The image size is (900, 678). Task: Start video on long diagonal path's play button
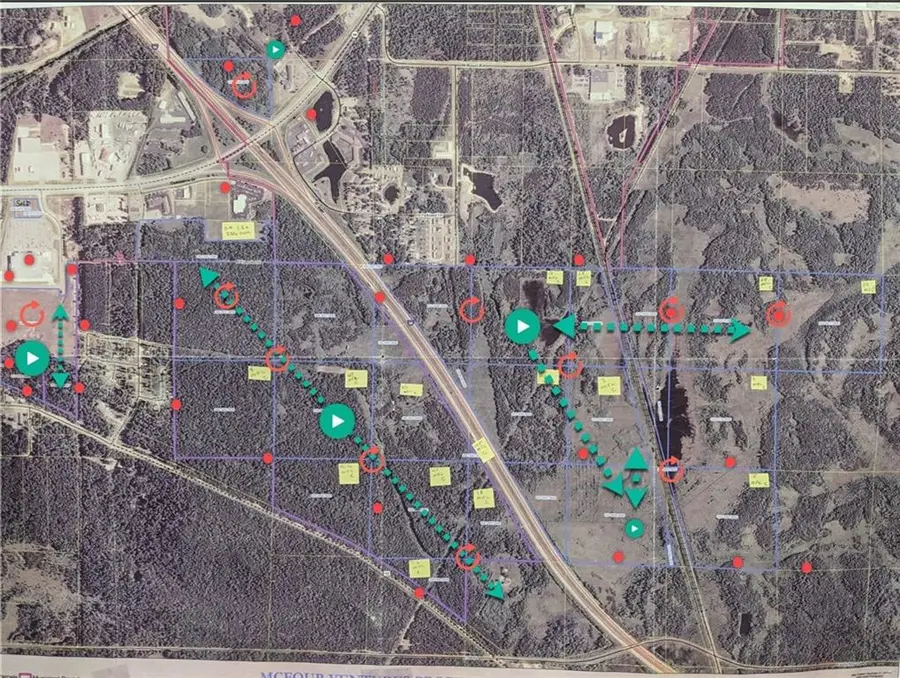click(337, 421)
